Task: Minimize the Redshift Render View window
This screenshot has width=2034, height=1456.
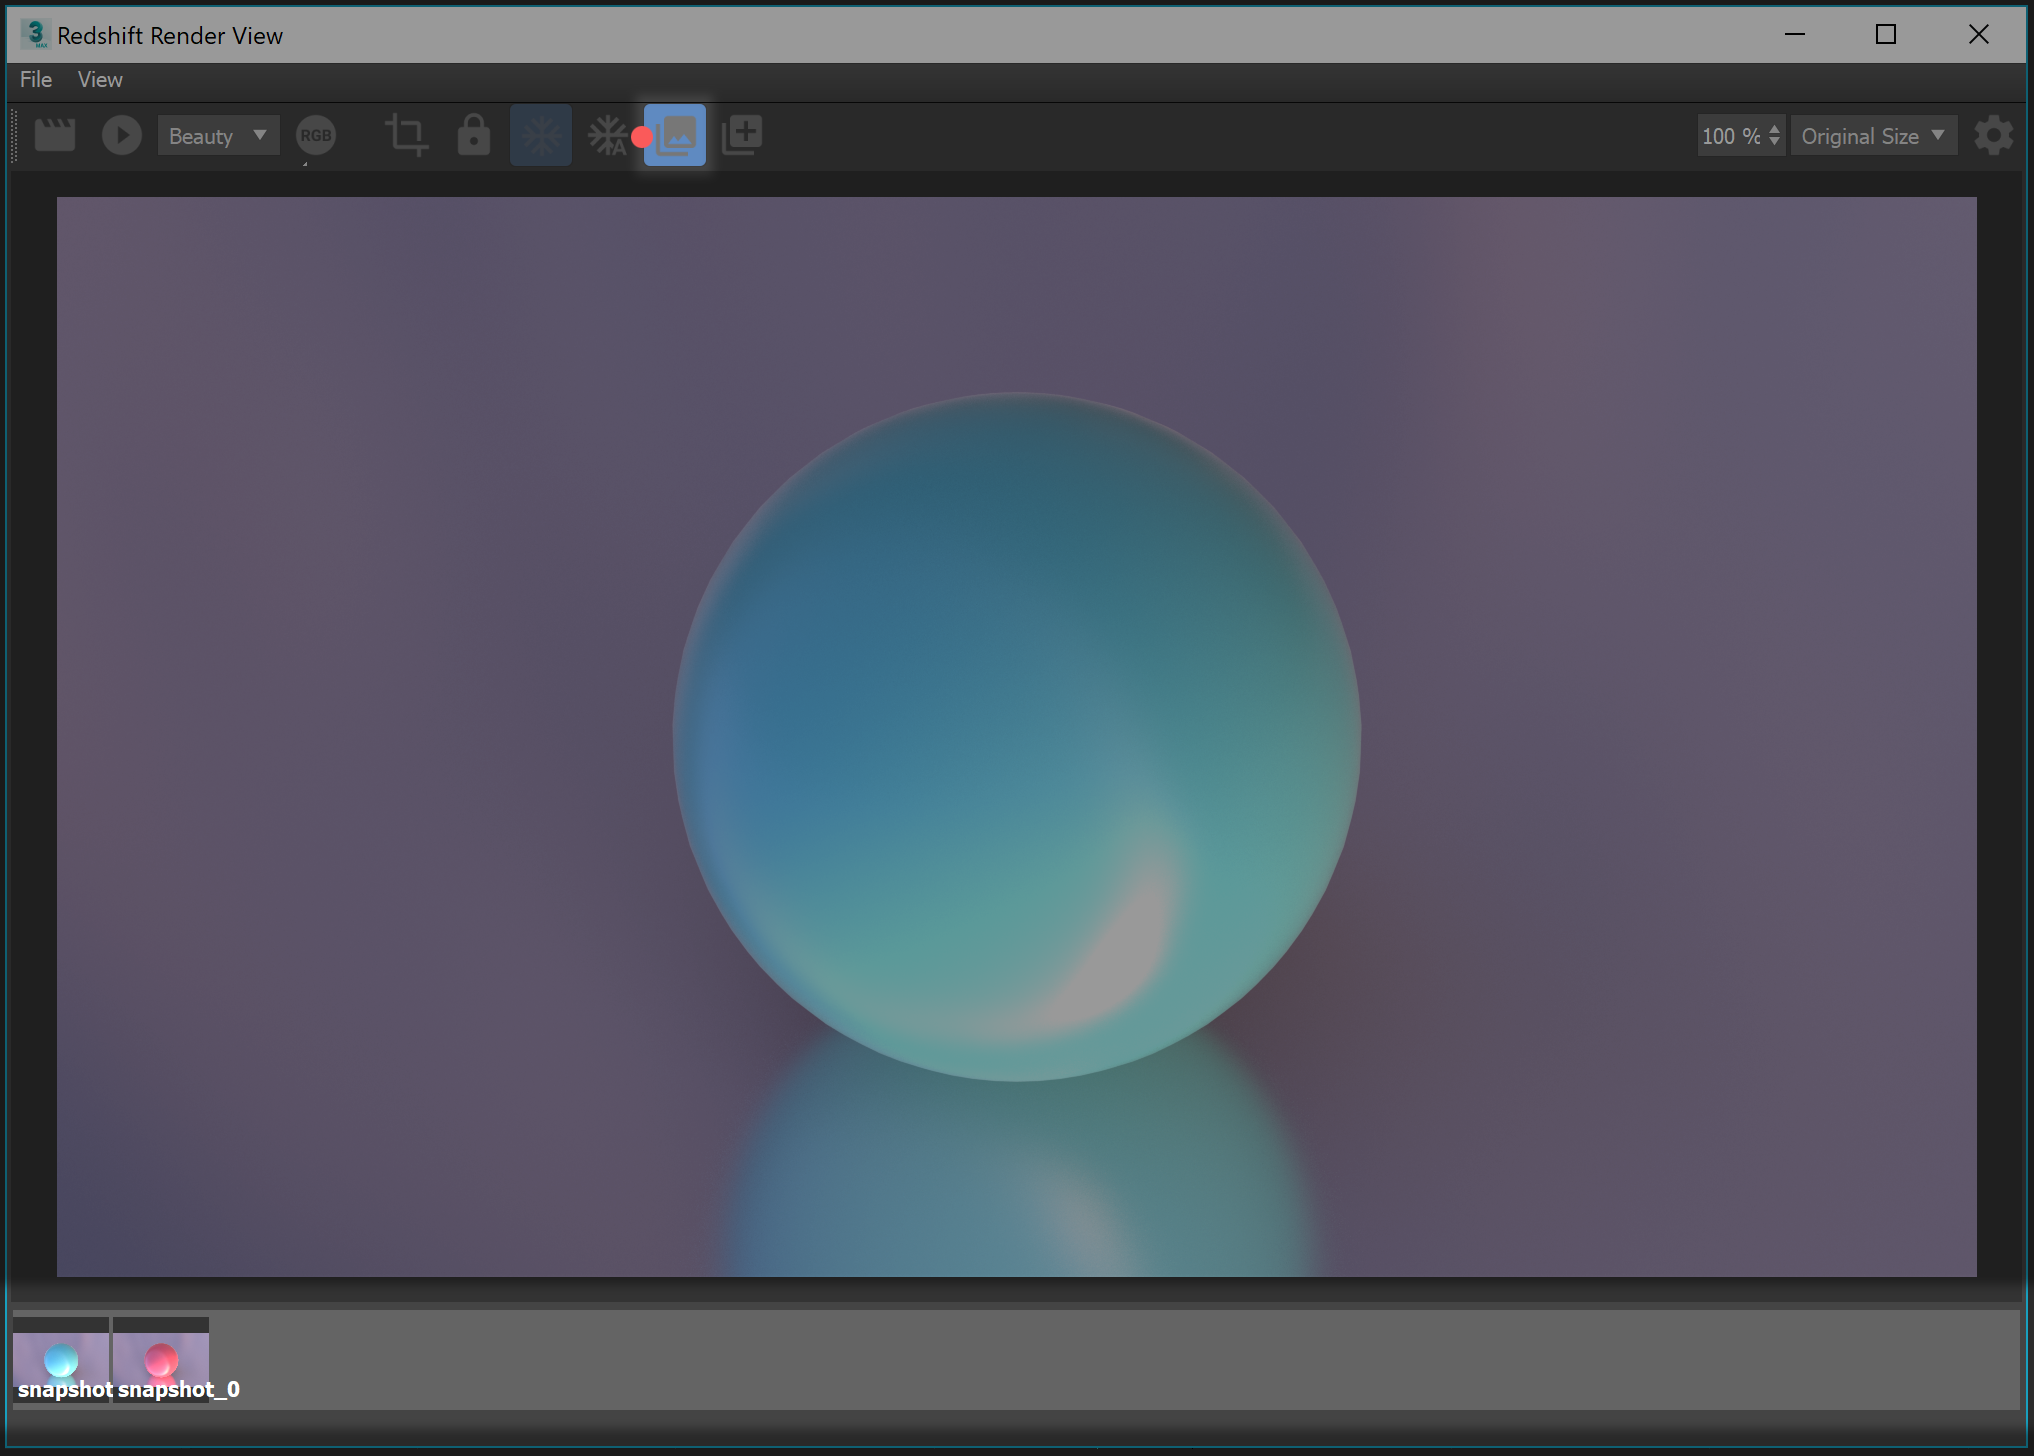Action: tap(1795, 34)
